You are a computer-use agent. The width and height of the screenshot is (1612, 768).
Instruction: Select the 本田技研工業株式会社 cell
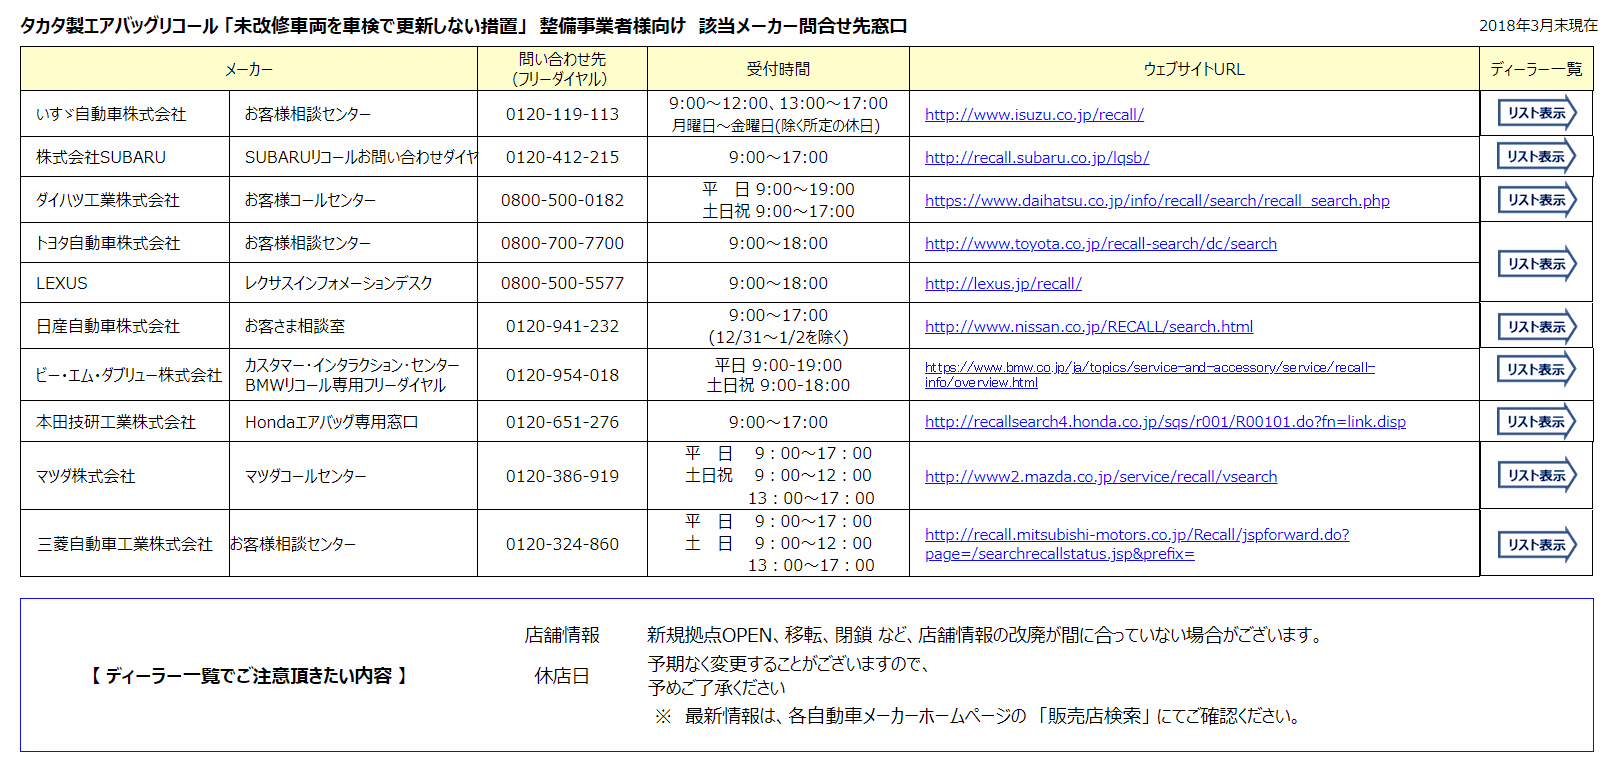tap(125, 422)
